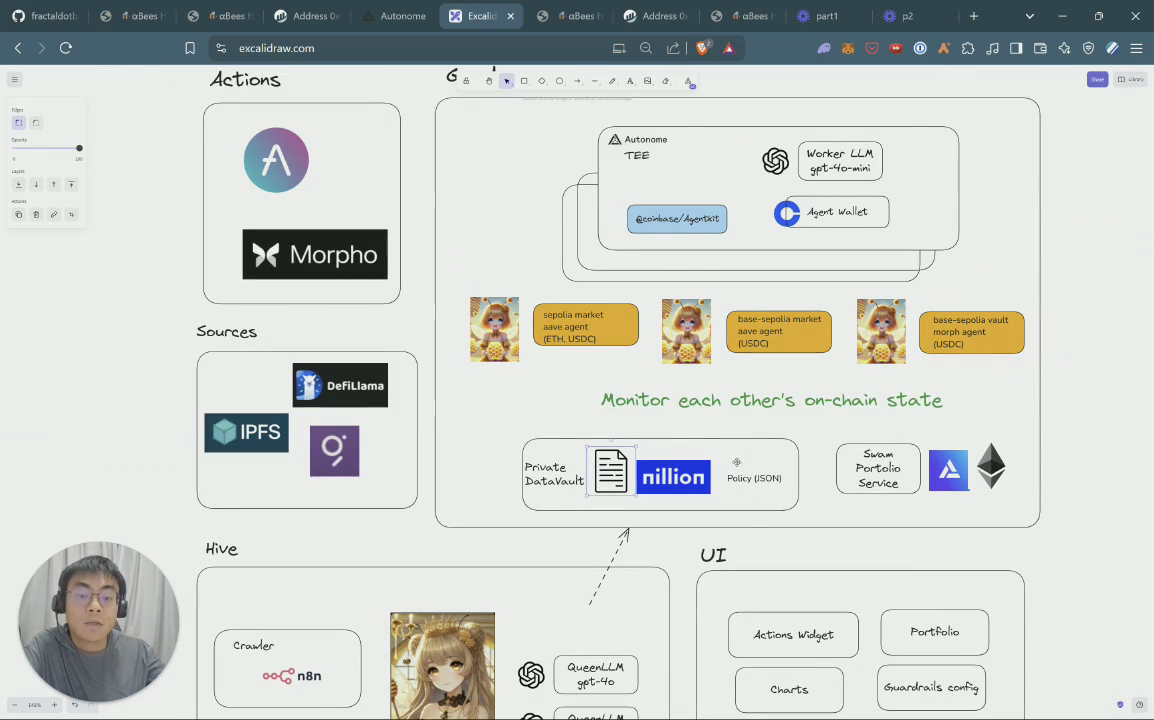The width and height of the screenshot is (1154, 720).
Task: Close the Excalidraw browser tab
Action: (511, 16)
